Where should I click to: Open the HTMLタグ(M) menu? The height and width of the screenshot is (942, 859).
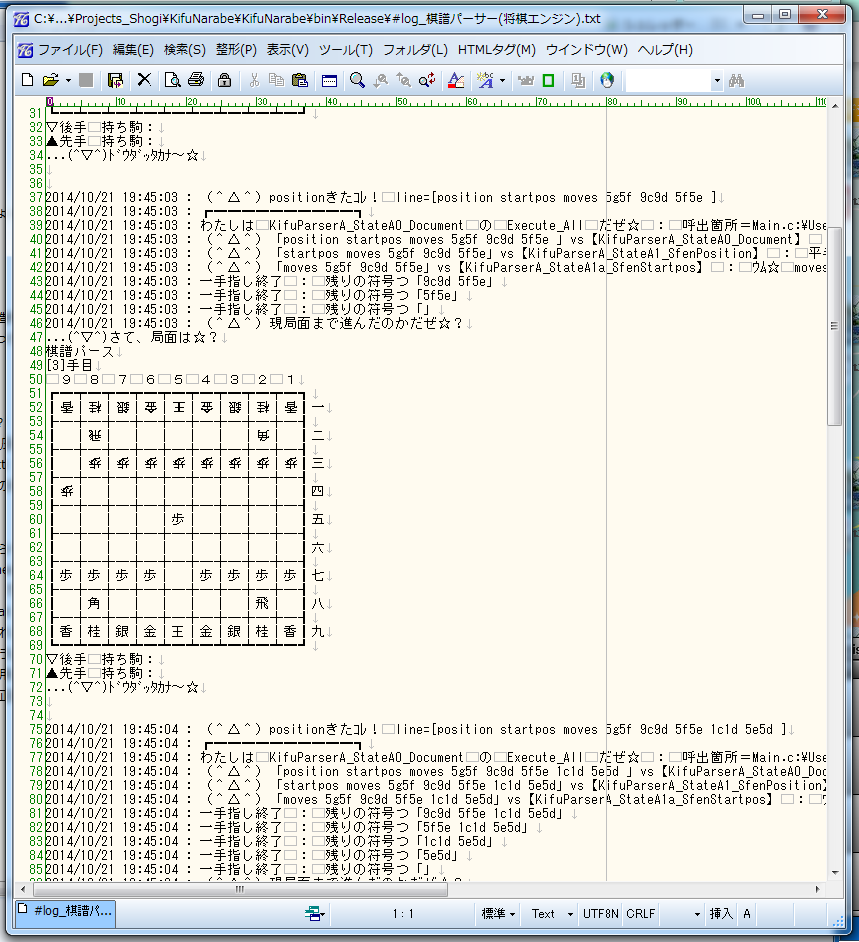pos(497,50)
